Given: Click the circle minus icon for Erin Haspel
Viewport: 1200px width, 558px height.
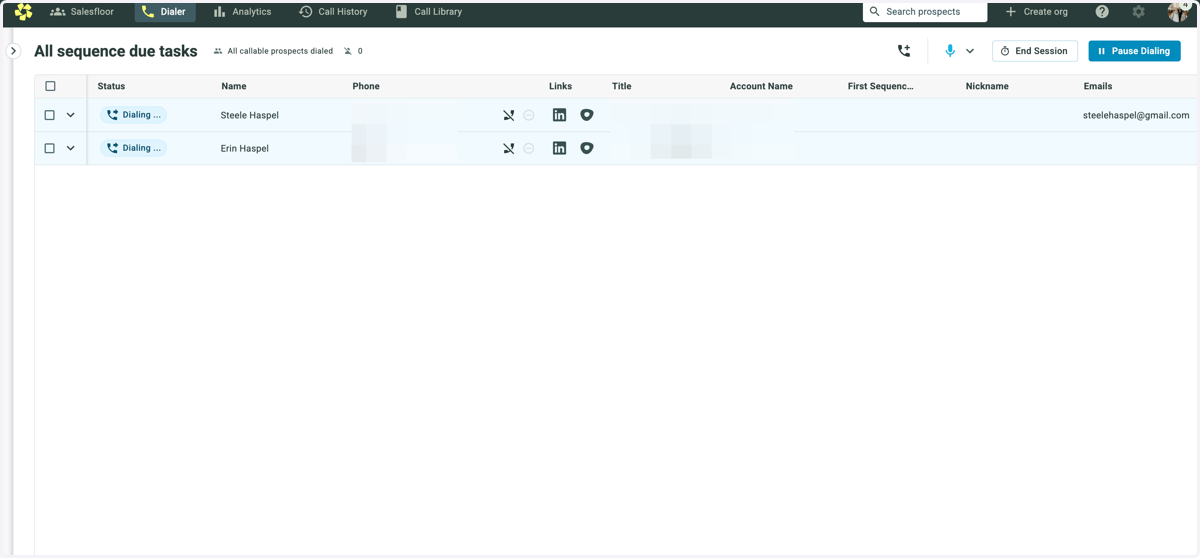Looking at the screenshot, I should [x=529, y=148].
